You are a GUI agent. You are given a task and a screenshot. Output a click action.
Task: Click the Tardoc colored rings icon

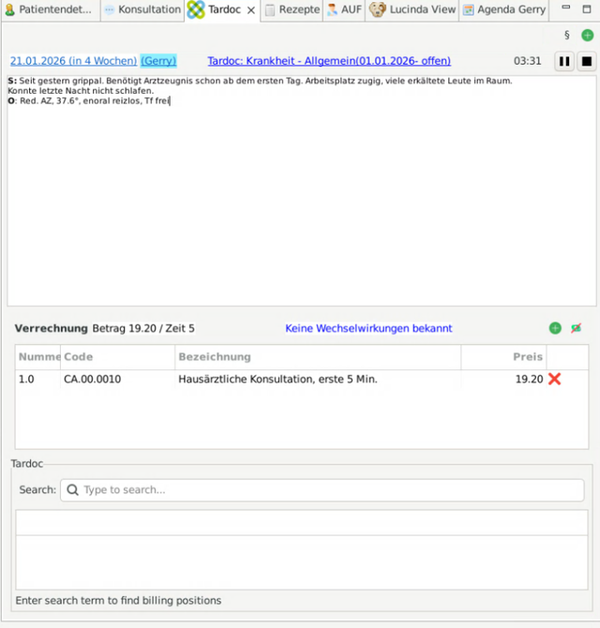[195, 10]
